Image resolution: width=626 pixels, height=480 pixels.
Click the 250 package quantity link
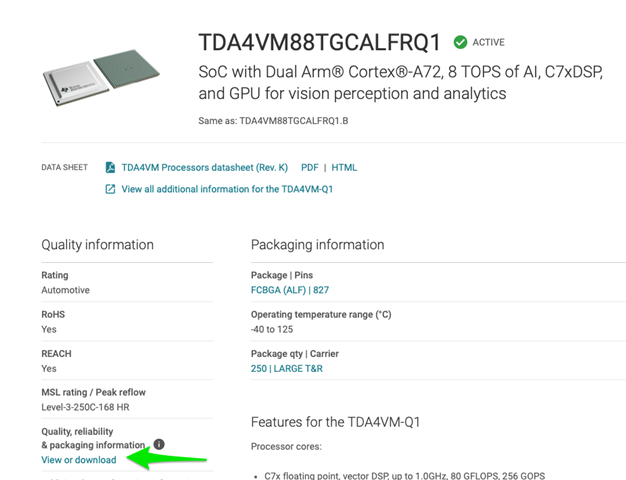259,368
